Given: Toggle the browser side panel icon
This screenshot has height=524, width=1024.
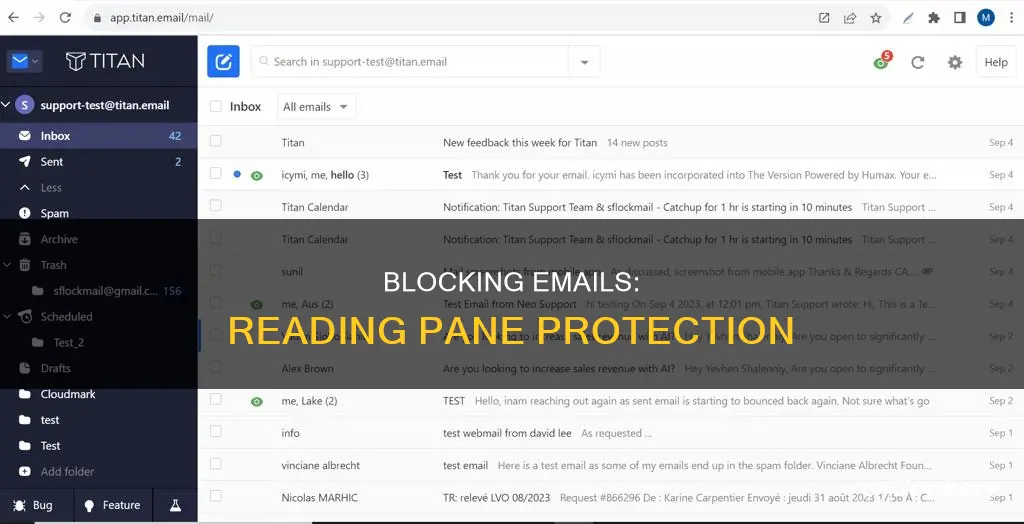Looking at the screenshot, I should coord(959,18).
